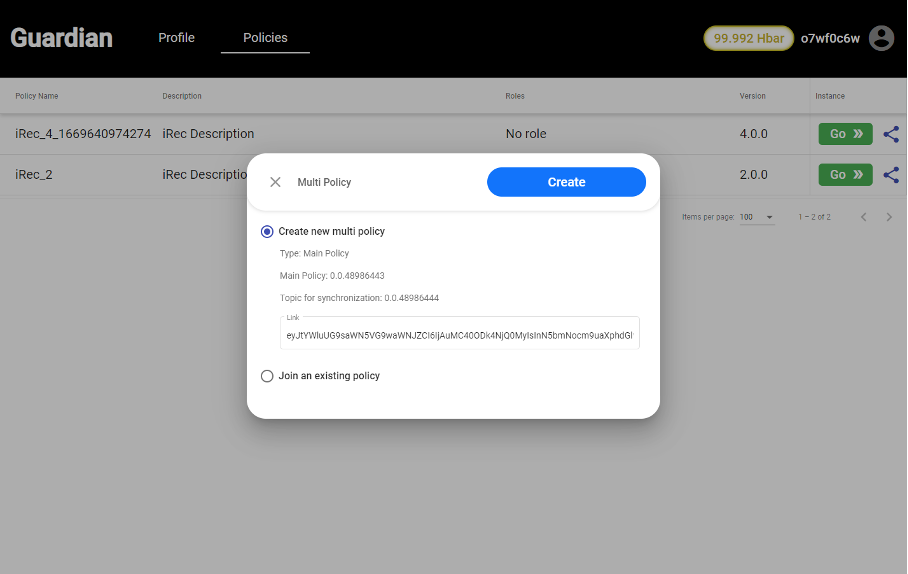The height and width of the screenshot is (574, 908).
Task: Click the Version column header
Action: (x=752, y=96)
